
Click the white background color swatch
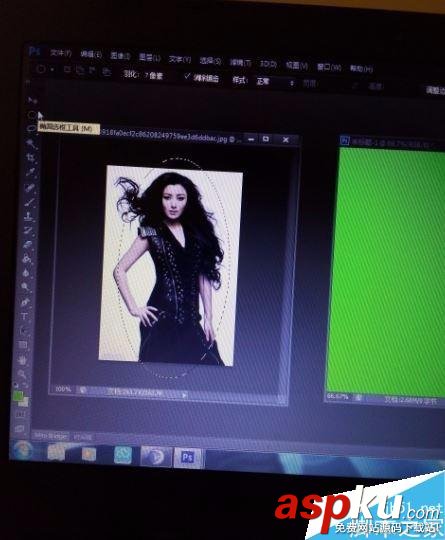[x=24, y=402]
